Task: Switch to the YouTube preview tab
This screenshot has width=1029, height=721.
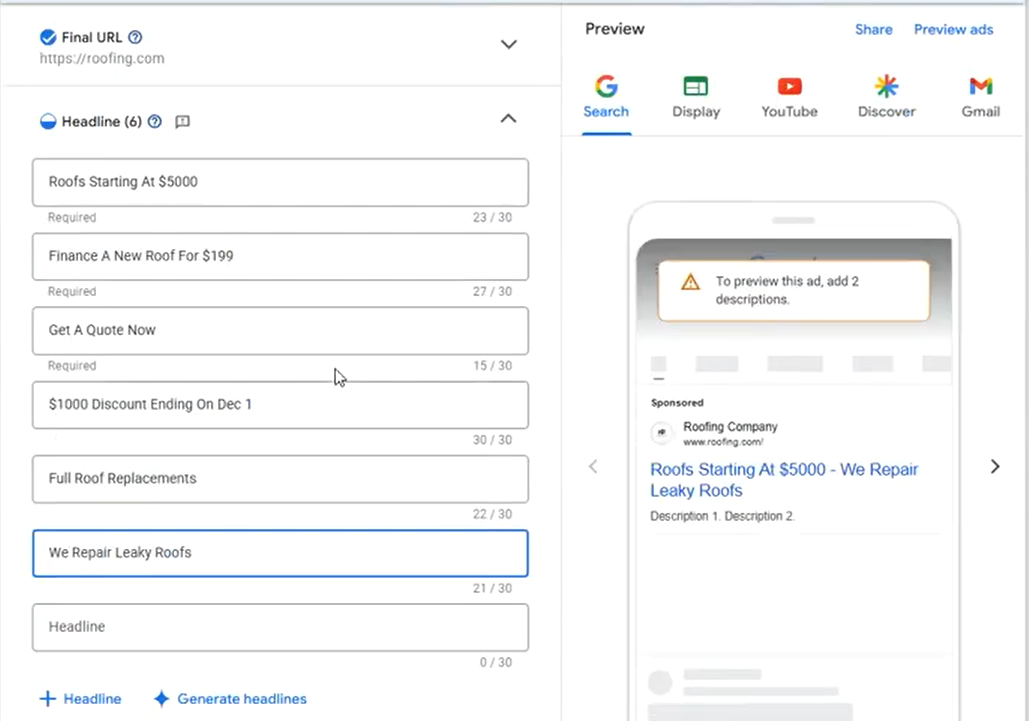Action: click(x=789, y=97)
